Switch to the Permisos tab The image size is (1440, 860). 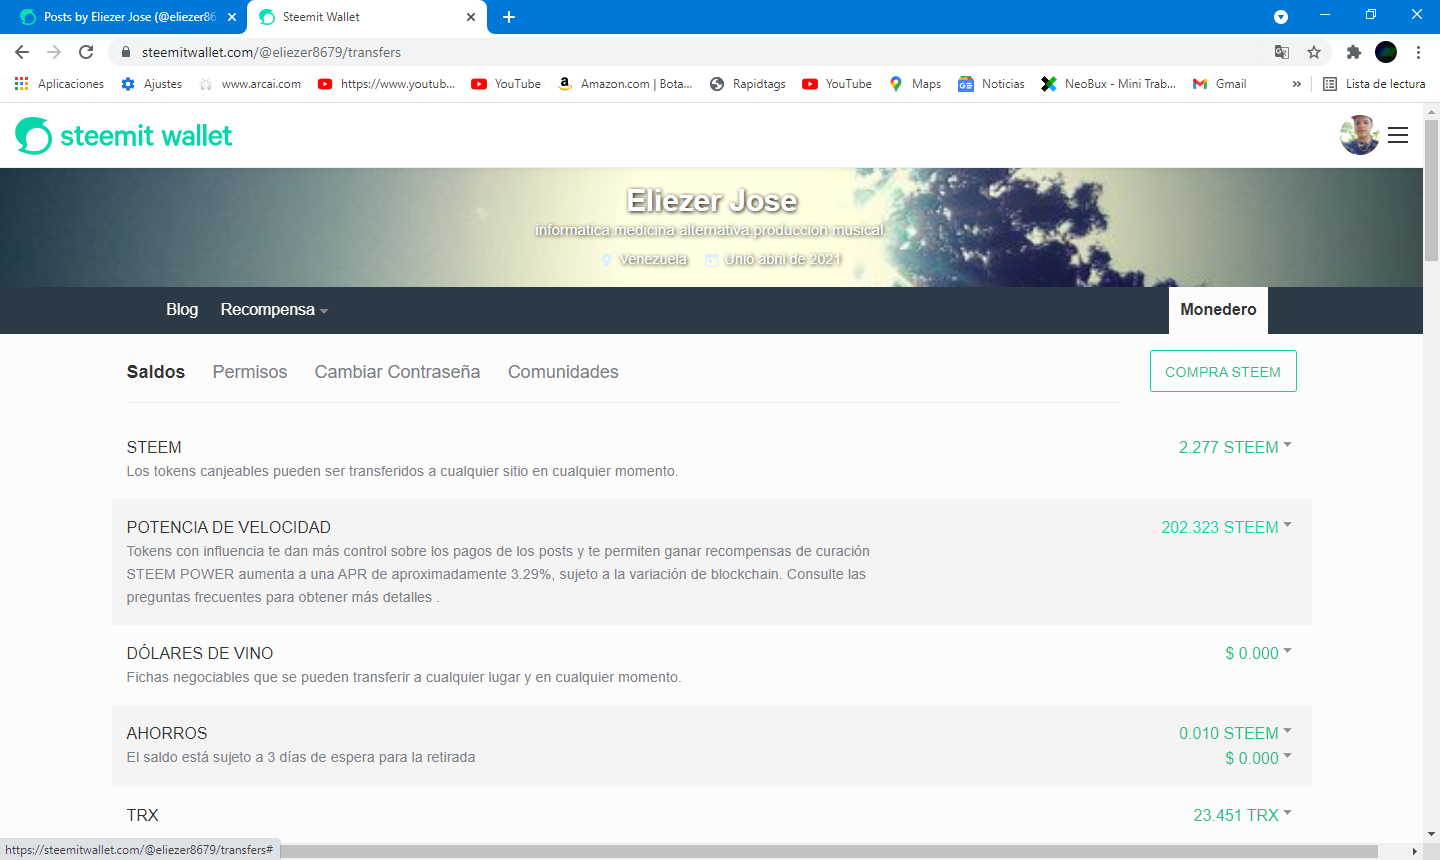[250, 372]
